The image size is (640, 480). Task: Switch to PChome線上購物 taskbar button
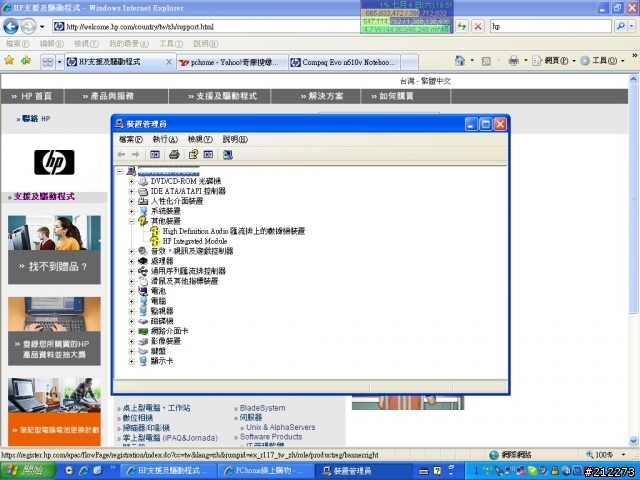(265, 471)
